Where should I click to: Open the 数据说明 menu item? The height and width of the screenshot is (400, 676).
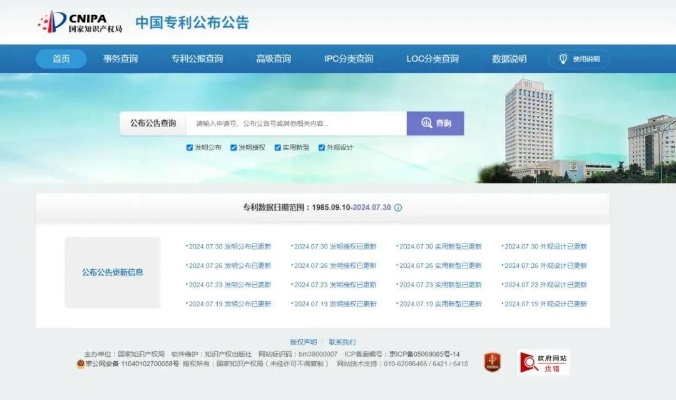(x=508, y=59)
